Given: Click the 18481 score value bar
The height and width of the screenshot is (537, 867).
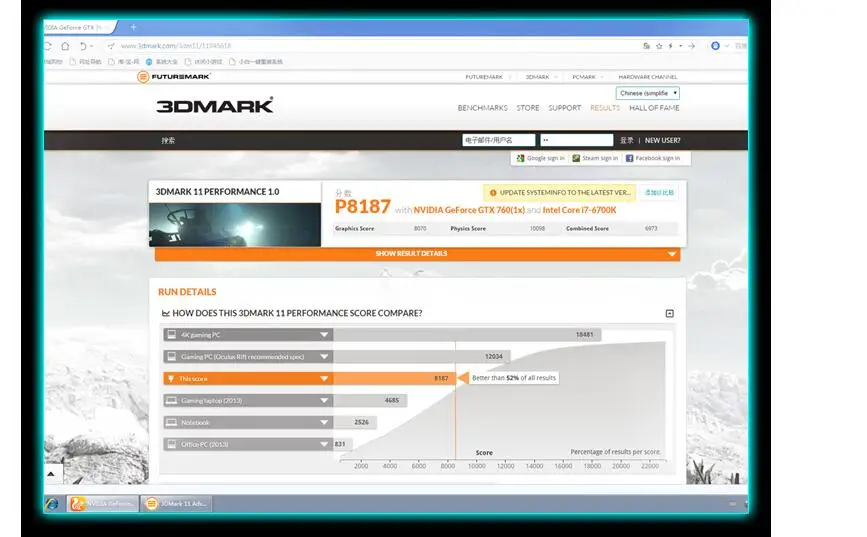Looking at the screenshot, I should coord(467,335).
